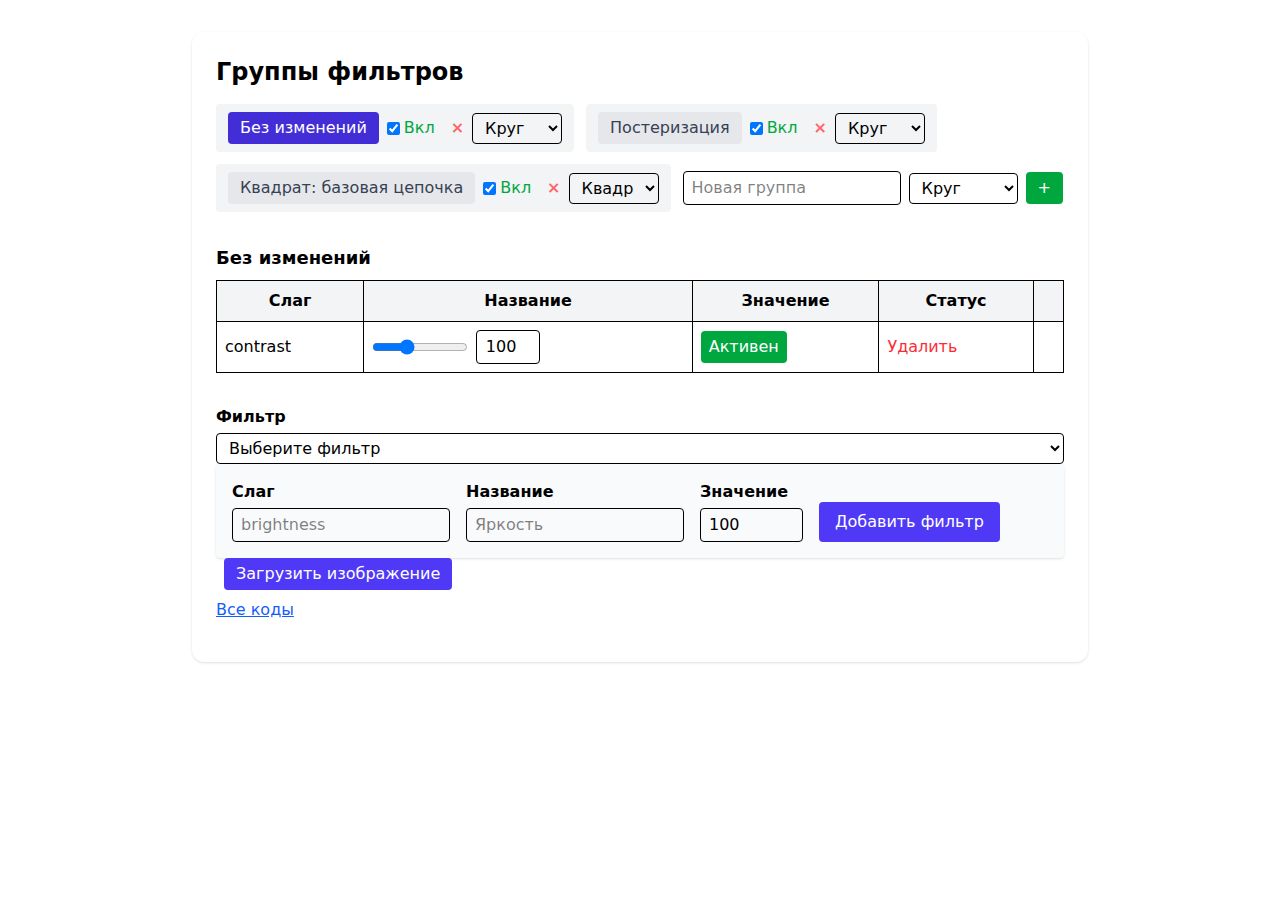Delete the Постеризация group via × icon
The image size is (1280, 900).
pyautogui.click(x=820, y=128)
